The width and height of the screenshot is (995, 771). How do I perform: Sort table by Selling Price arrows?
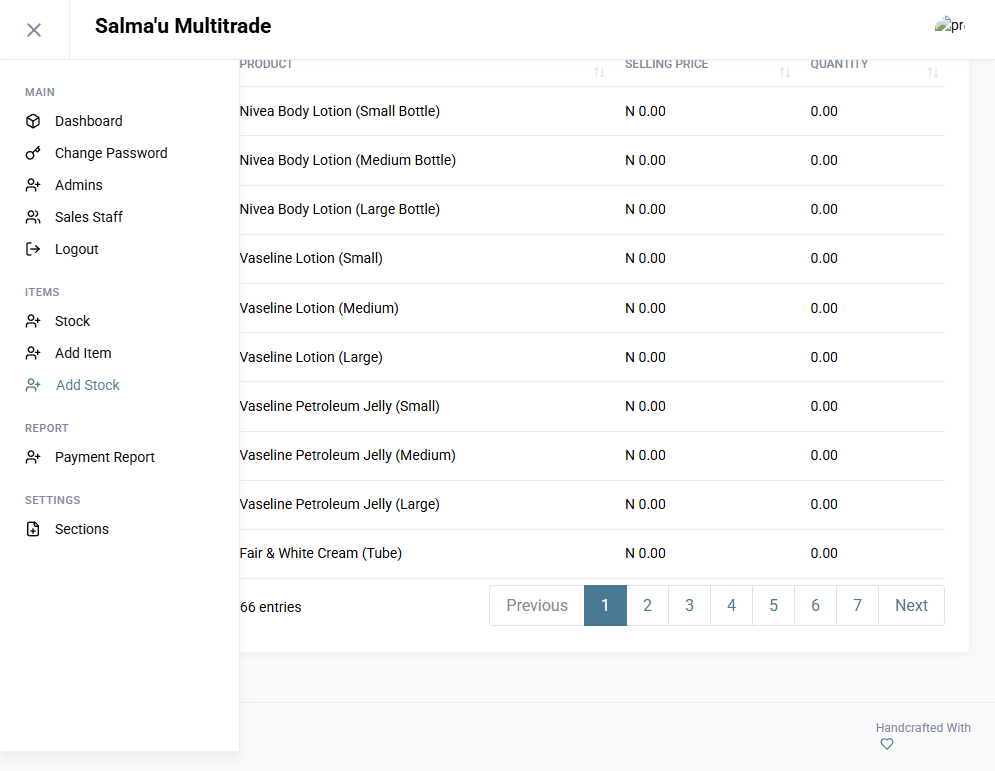point(785,72)
